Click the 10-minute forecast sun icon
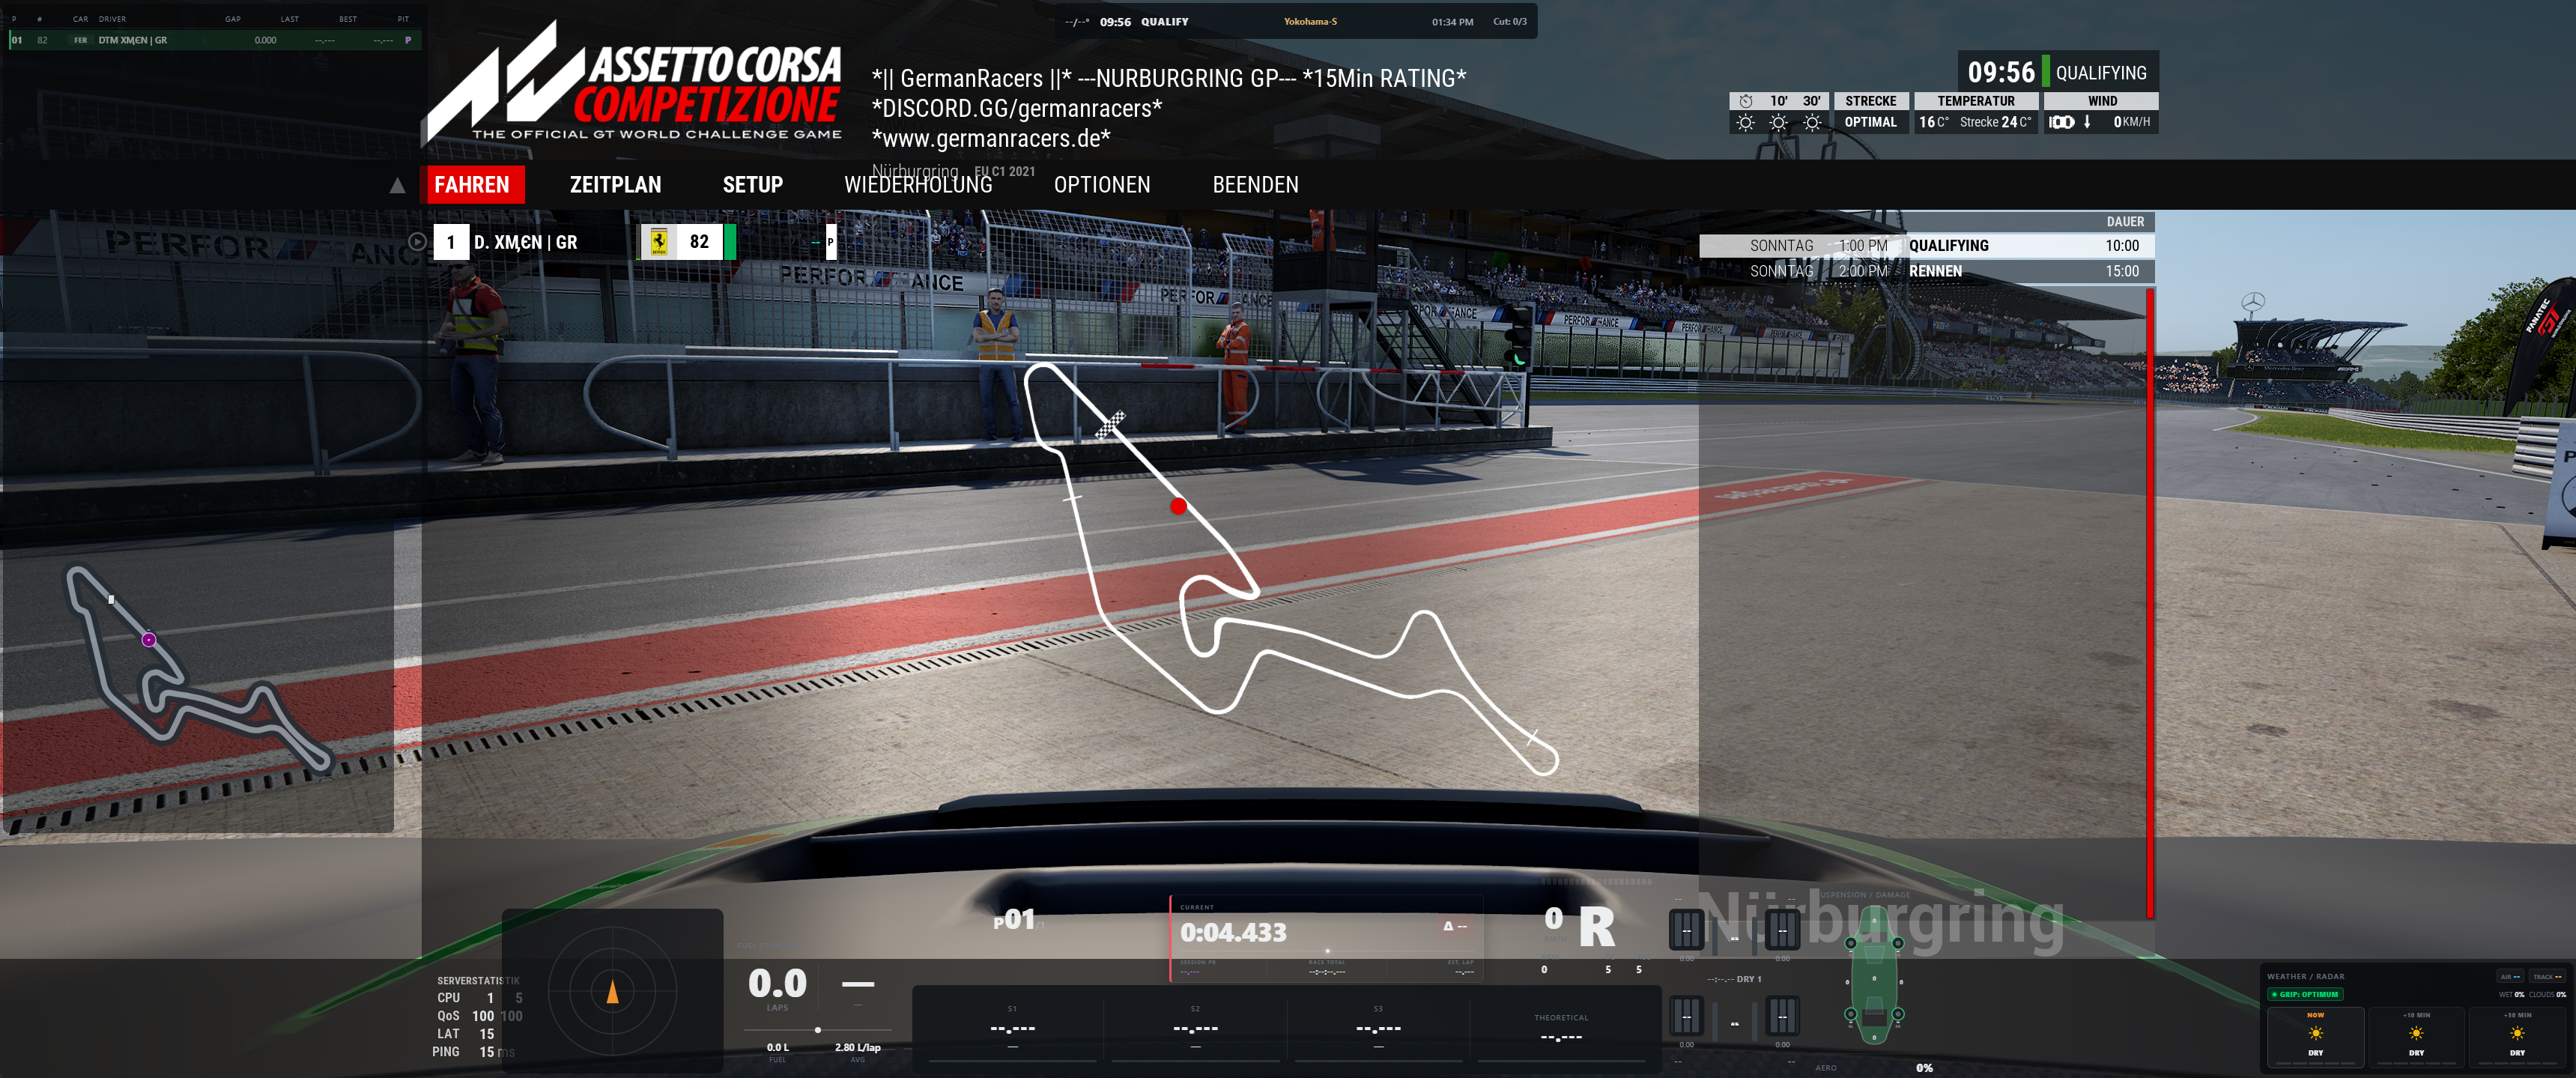 [1778, 123]
